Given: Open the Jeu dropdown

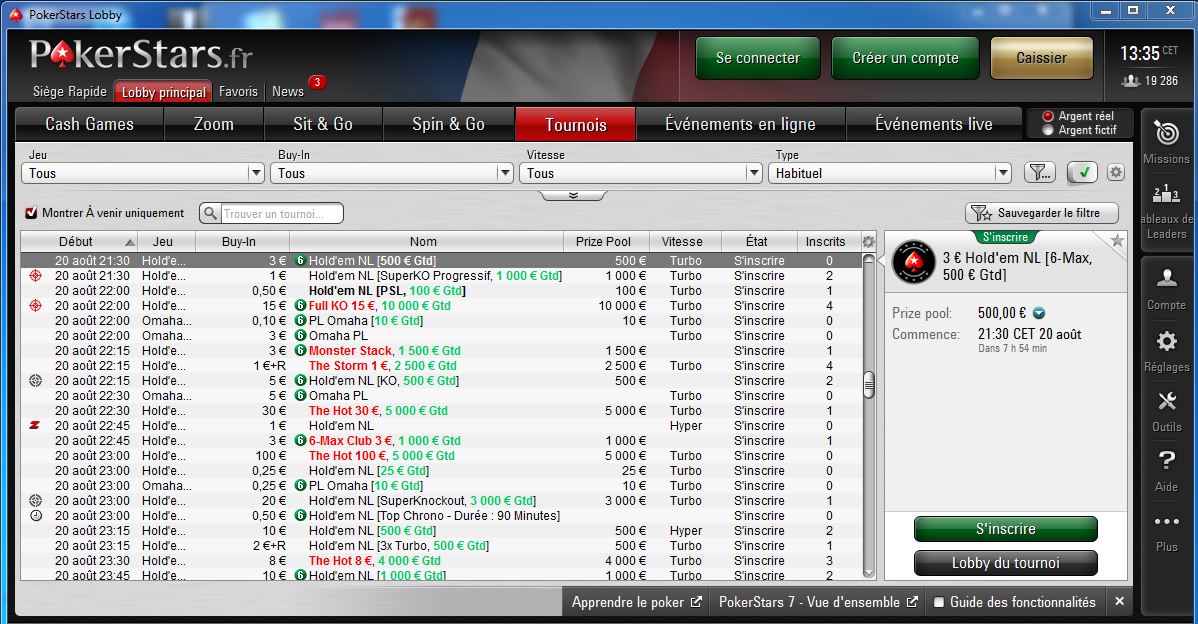Looking at the screenshot, I should [x=143, y=173].
